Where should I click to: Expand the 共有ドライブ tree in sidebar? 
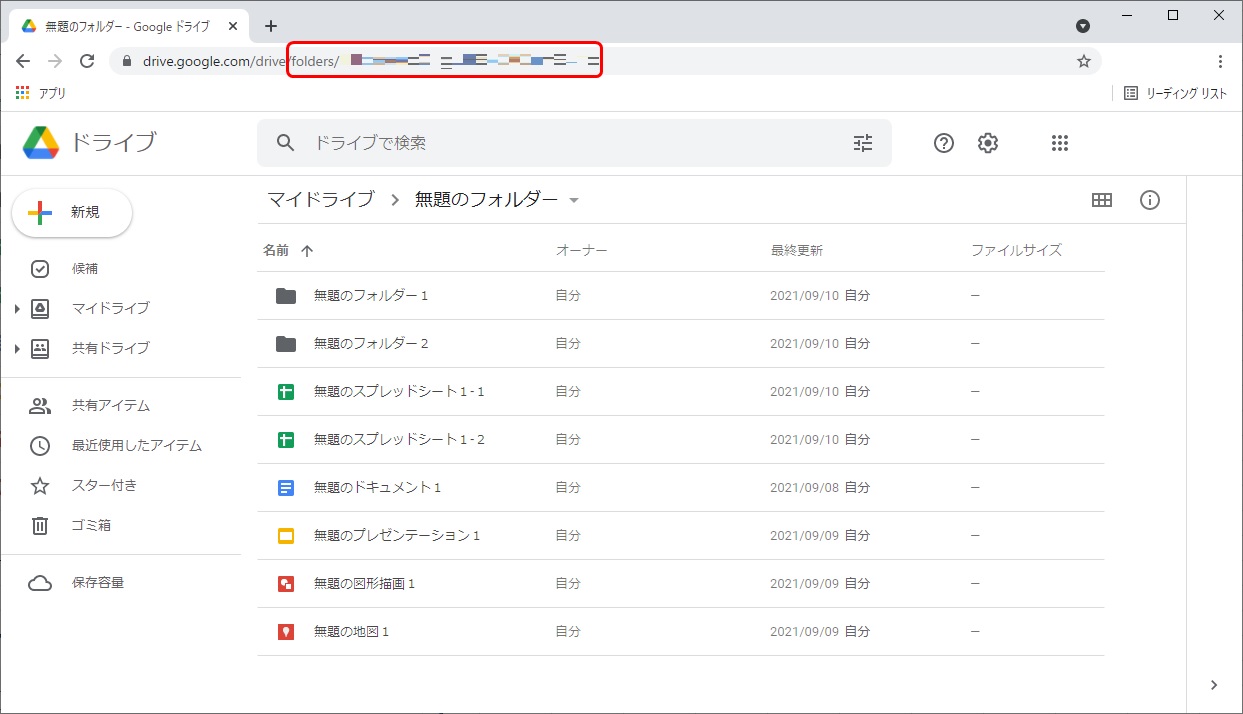point(17,348)
